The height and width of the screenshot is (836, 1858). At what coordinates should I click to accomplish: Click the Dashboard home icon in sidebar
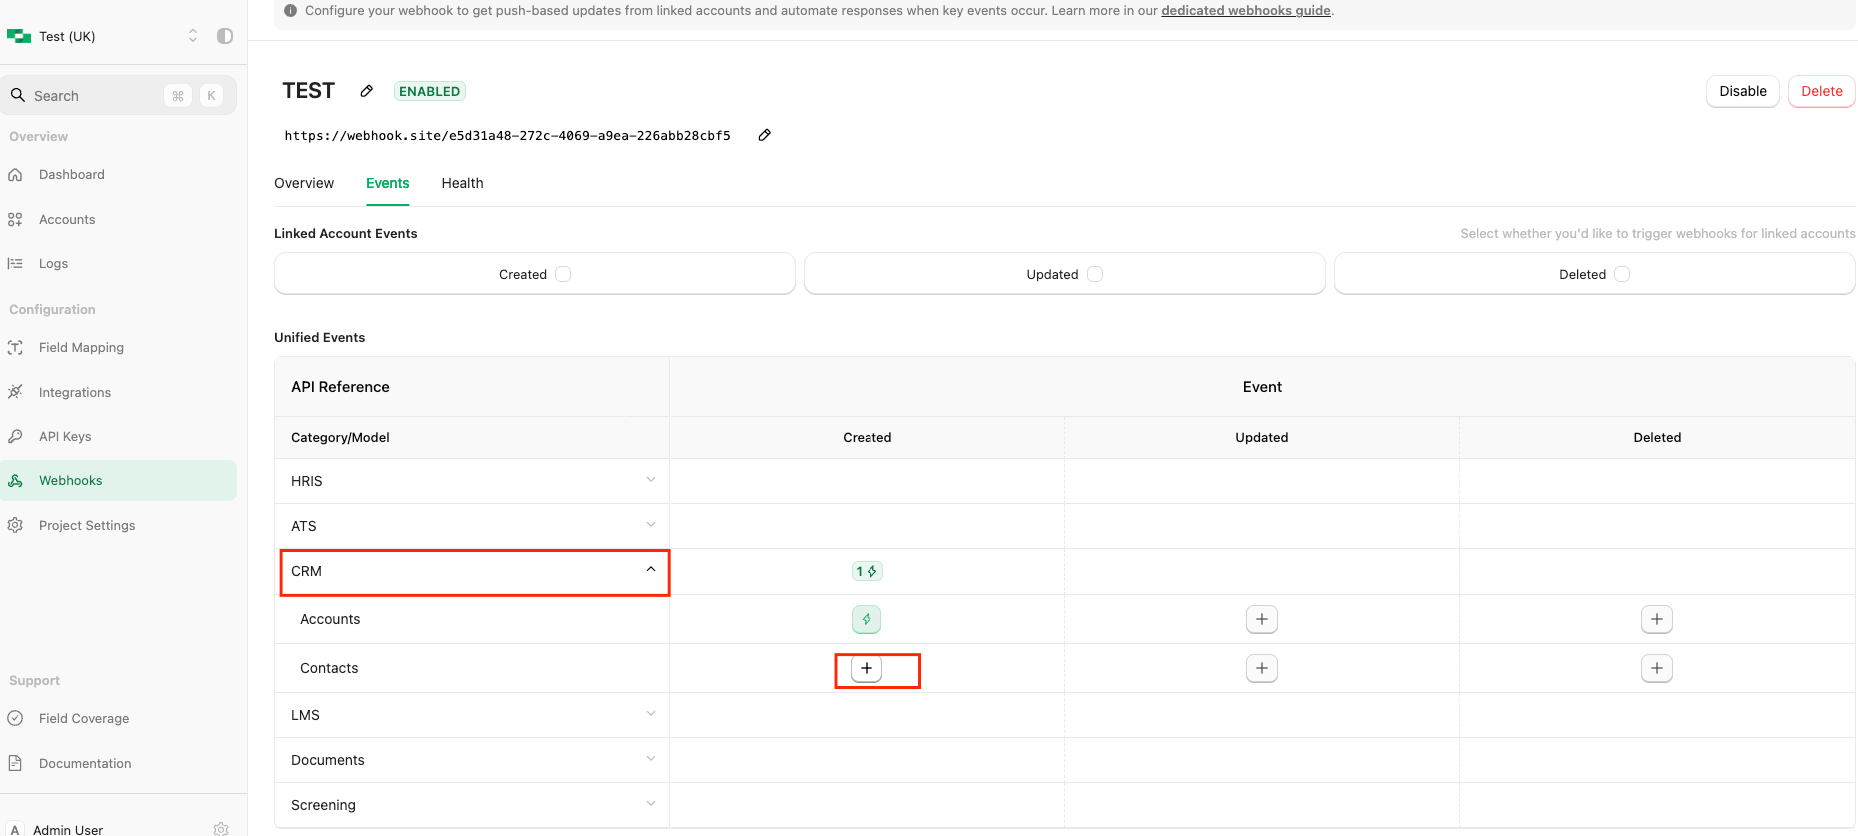pyautogui.click(x=15, y=175)
